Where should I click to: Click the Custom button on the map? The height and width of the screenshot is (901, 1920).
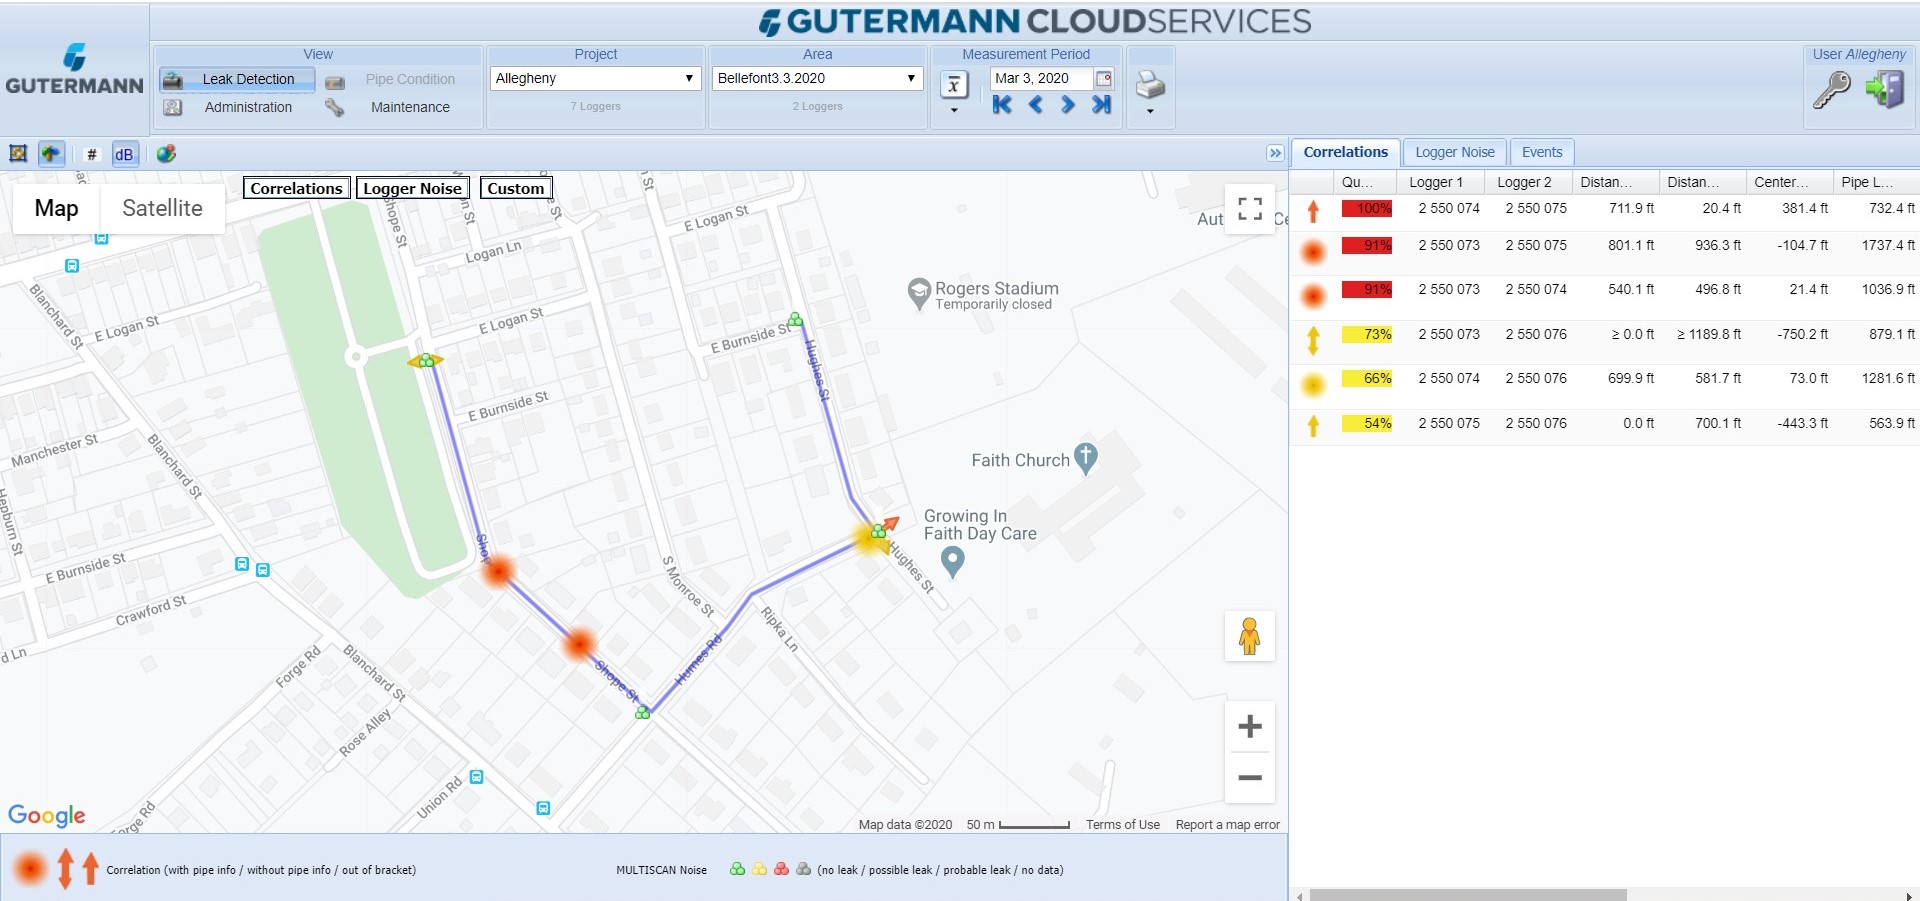pyautogui.click(x=515, y=188)
